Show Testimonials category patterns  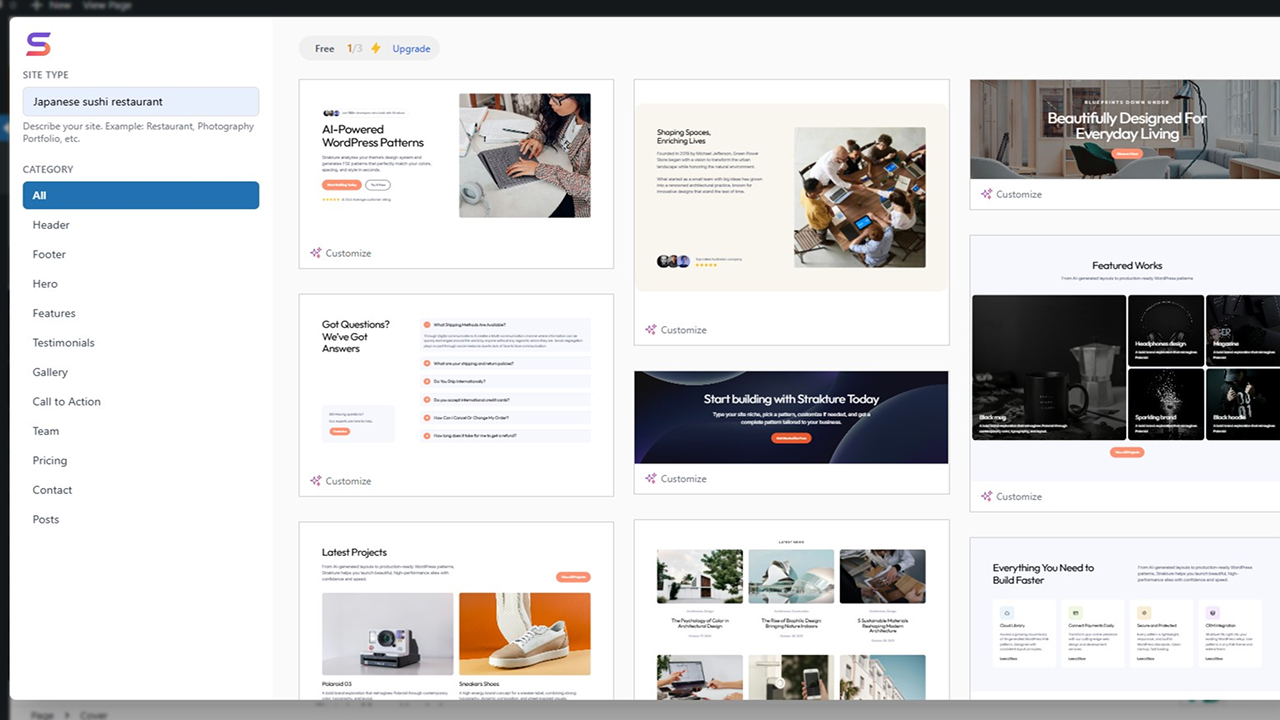pos(63,343)
